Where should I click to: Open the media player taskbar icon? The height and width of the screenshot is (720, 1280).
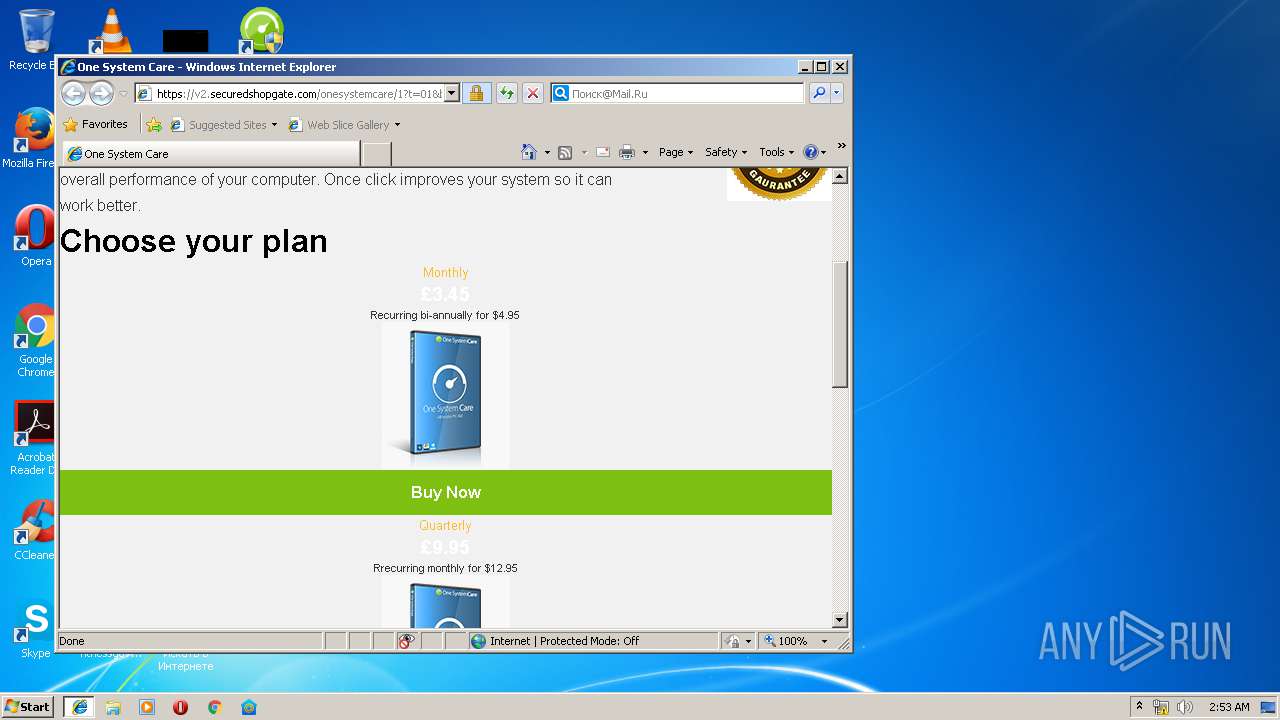[147, 707]
